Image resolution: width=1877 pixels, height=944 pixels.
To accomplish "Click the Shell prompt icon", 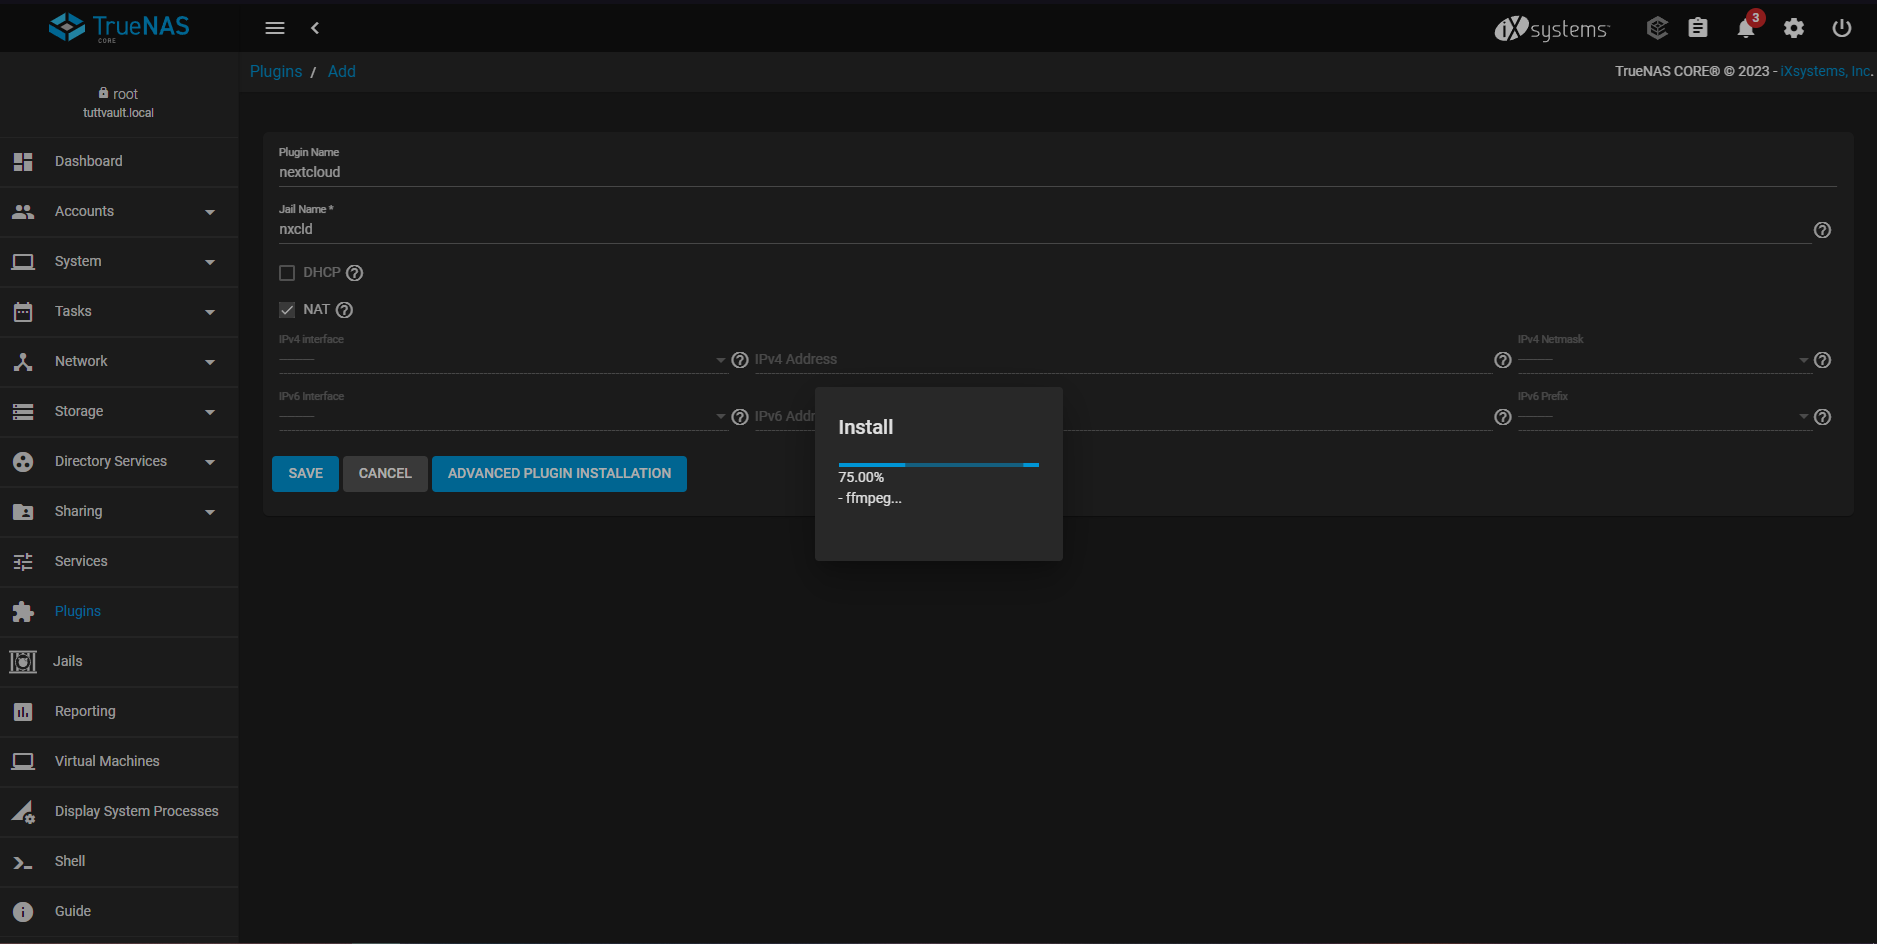I will pos(23,862).
